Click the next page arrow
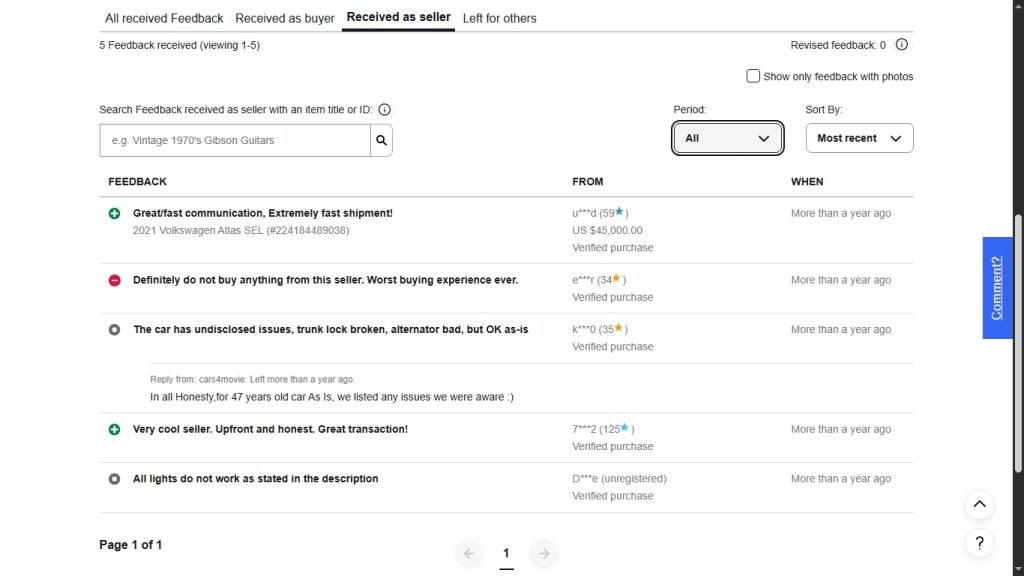Viewport: 1024px width, 576px height. tap(543, 553)
